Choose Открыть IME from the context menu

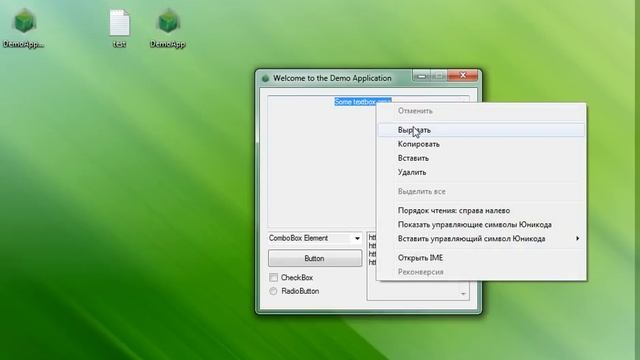click(x=481, y=258)
